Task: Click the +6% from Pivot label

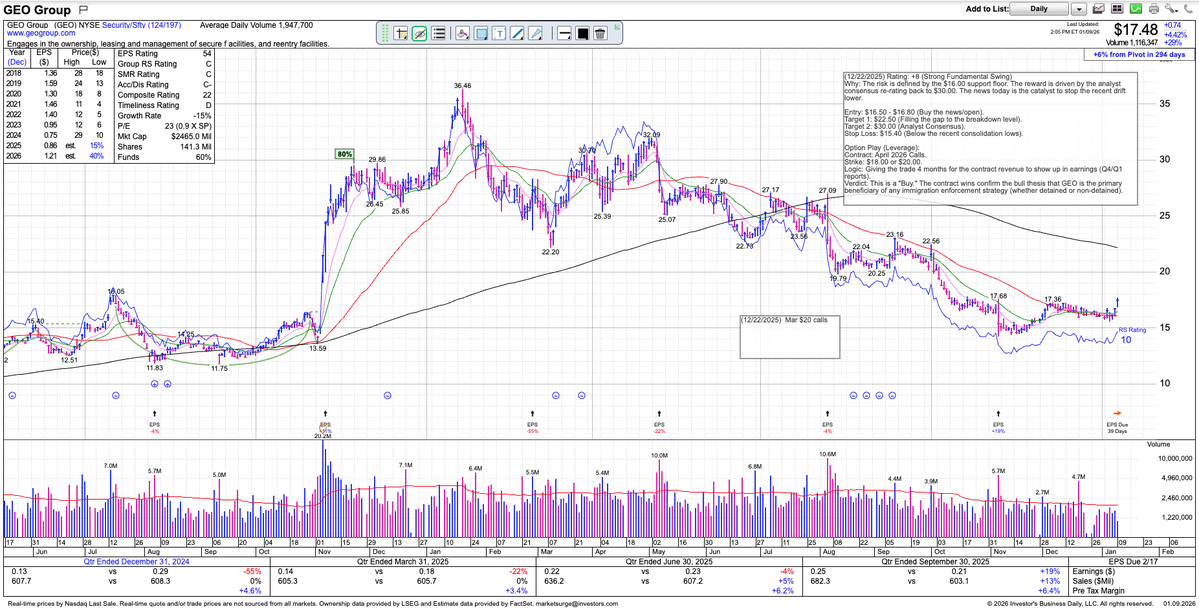Action: point(1139,55)
